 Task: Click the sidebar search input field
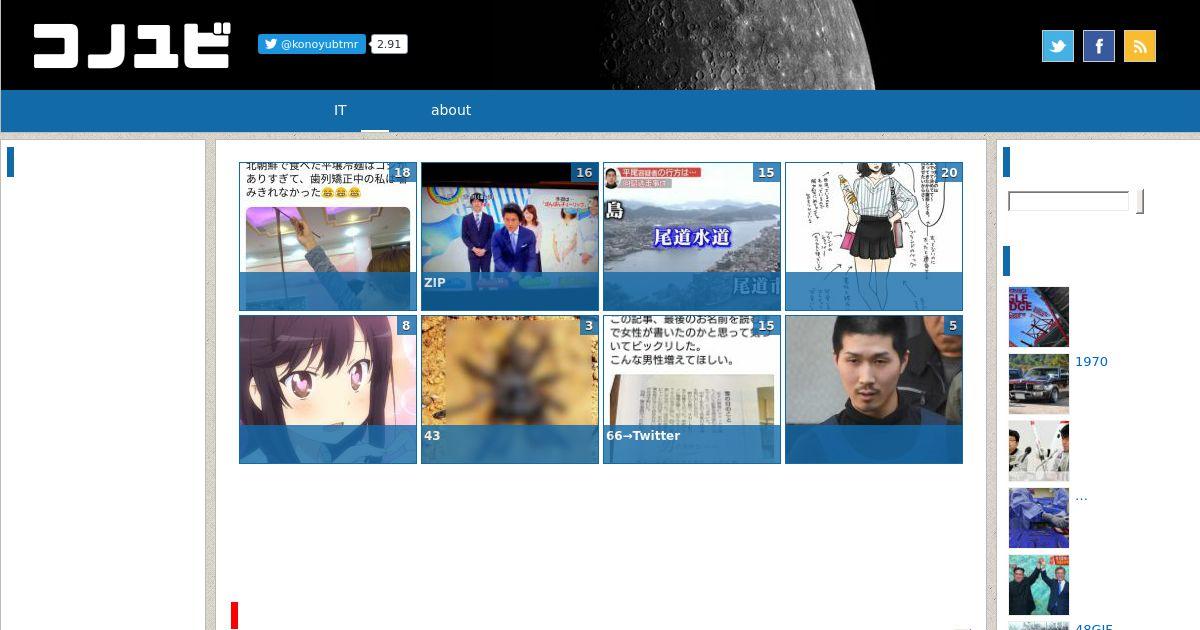(1069, 201)
